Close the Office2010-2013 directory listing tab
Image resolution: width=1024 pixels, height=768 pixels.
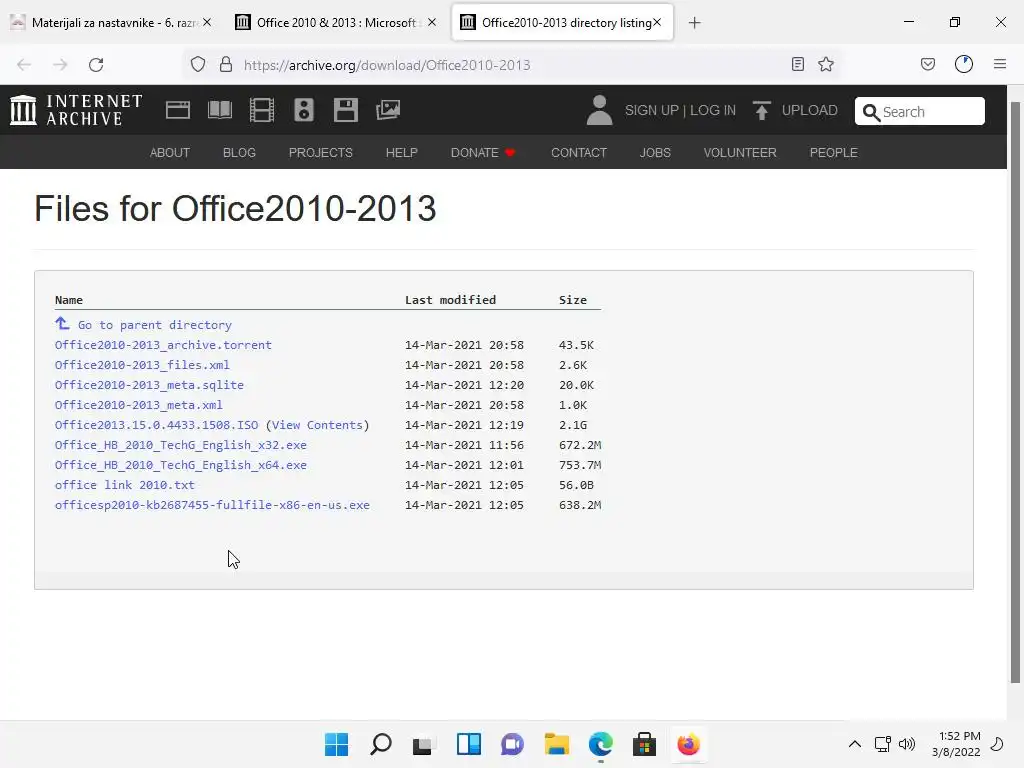pyautogui.click(x=657, y=22)
